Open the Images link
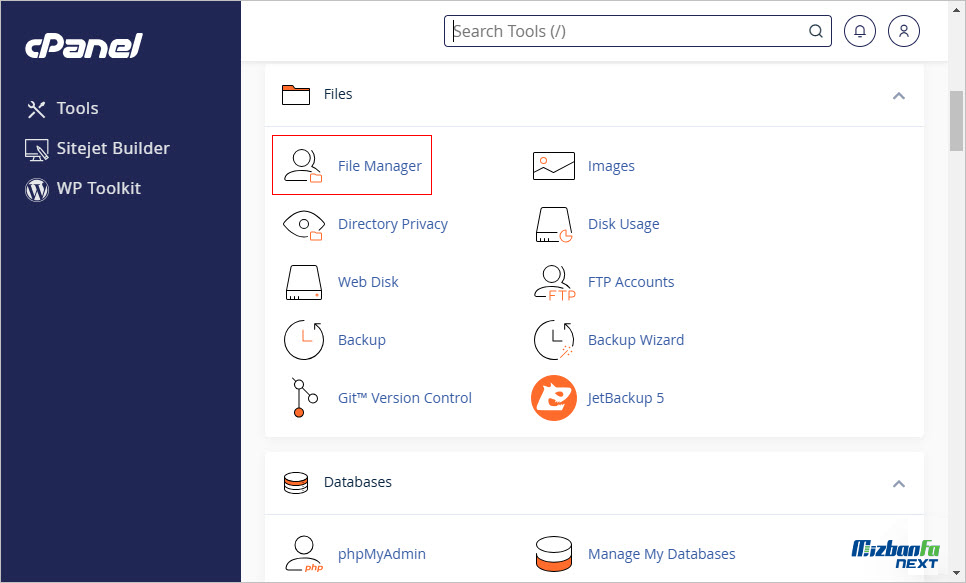 point(611,166)
